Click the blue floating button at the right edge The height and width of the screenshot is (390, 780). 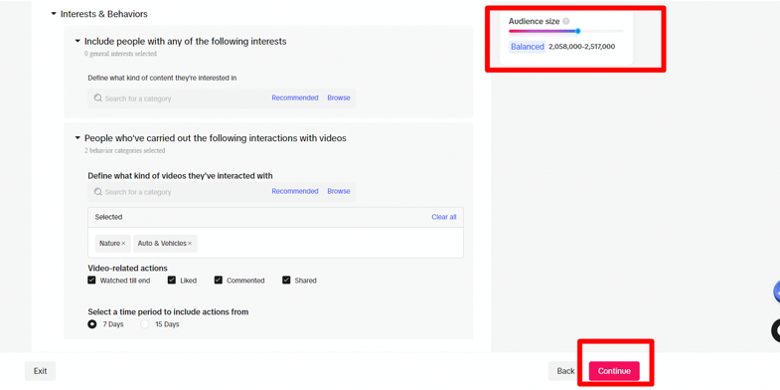tap(777, 292)
